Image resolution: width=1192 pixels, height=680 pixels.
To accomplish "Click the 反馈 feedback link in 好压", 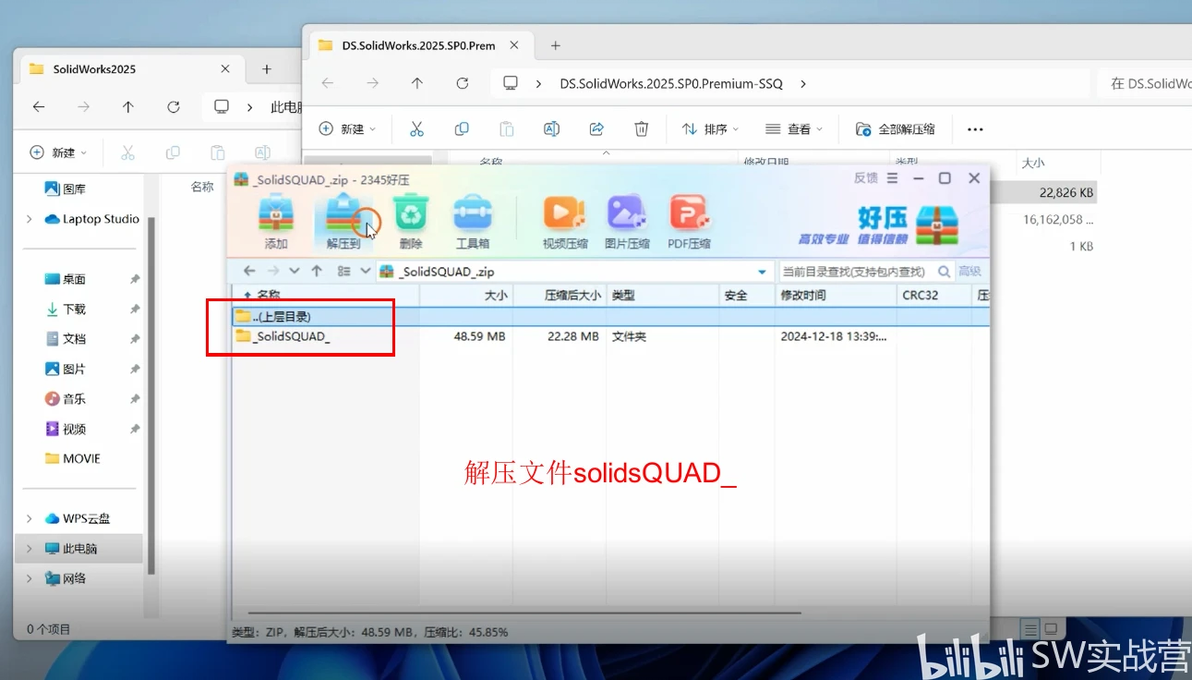I will click(866, 178).
